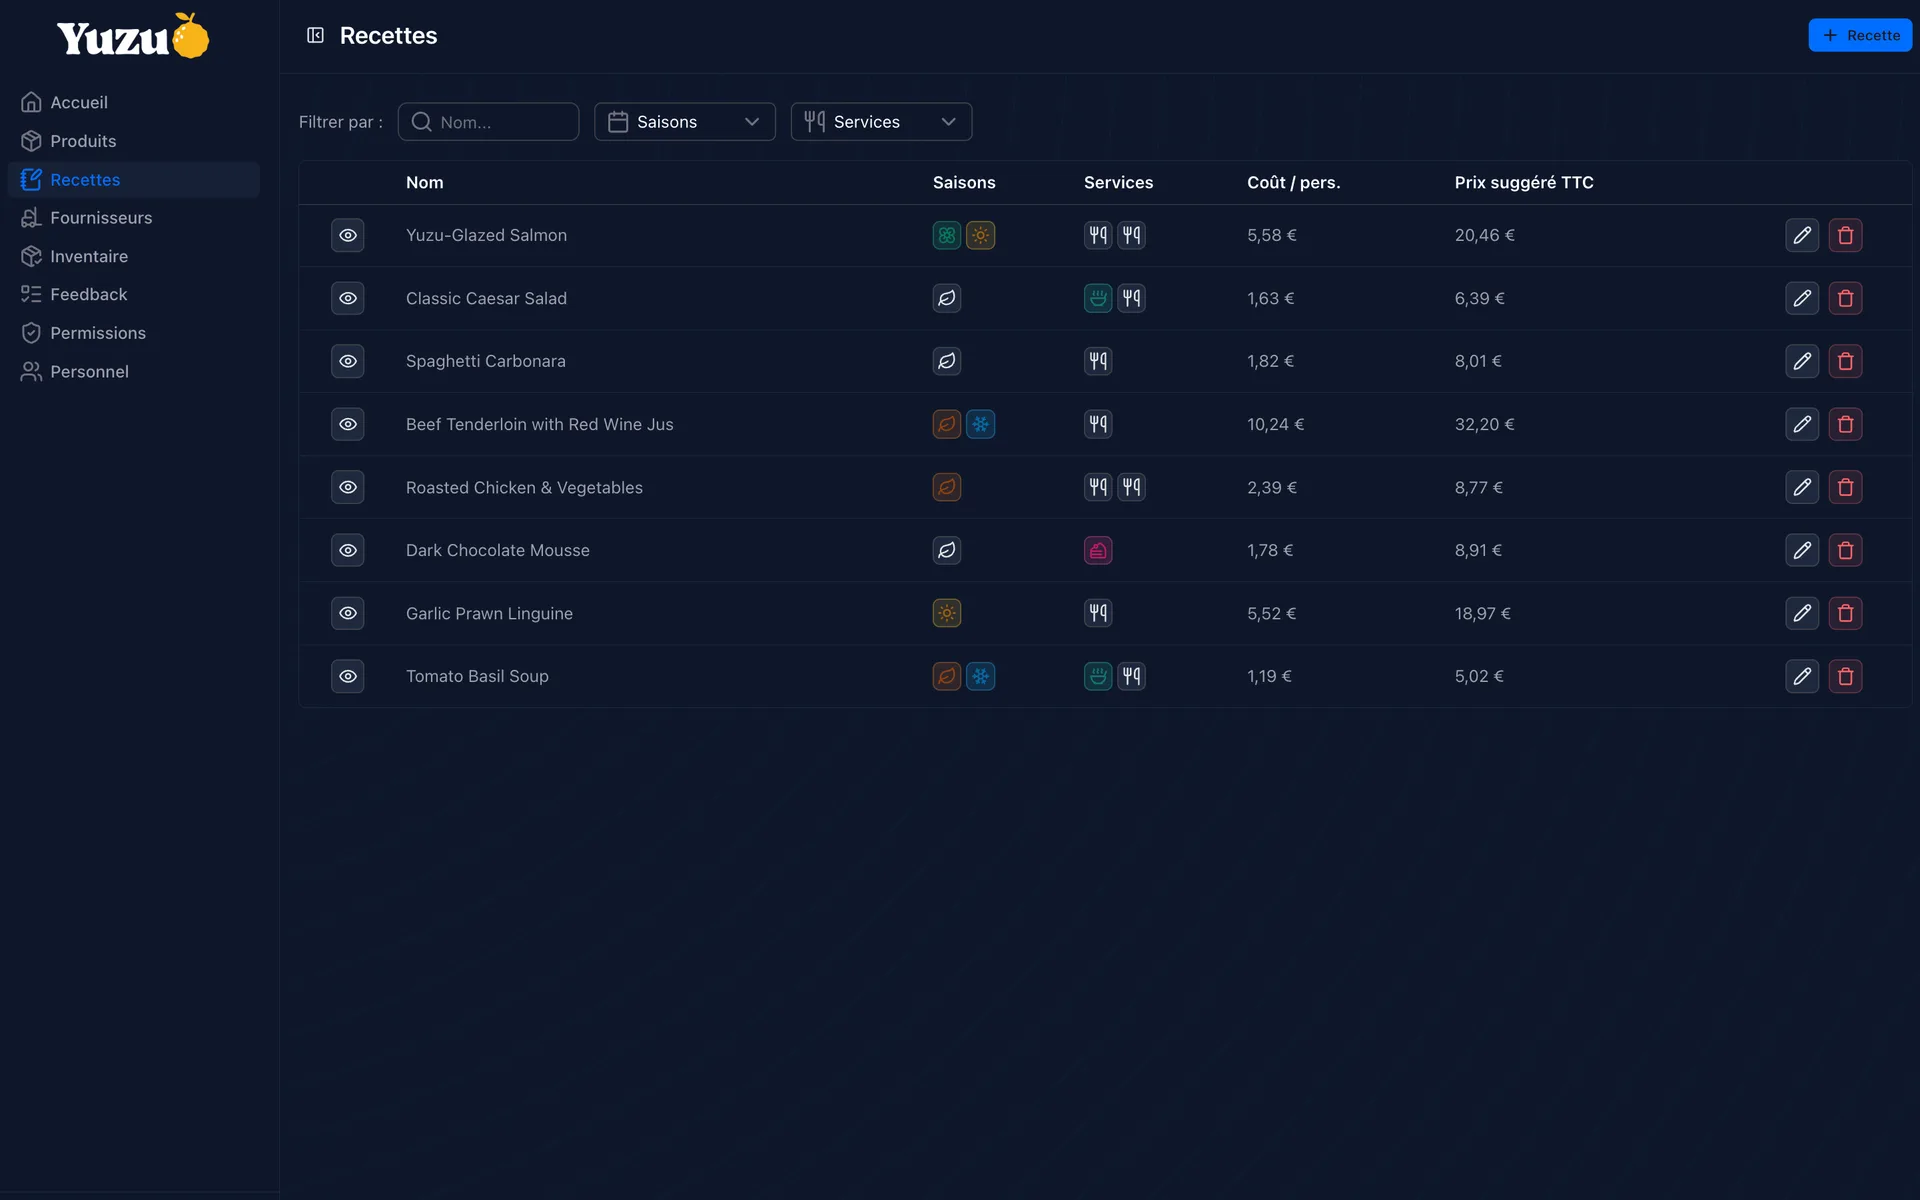This screenshot has width=1920, height=1200.
Task: Open the Saisons filter dropdown
Action: [685, 122]
